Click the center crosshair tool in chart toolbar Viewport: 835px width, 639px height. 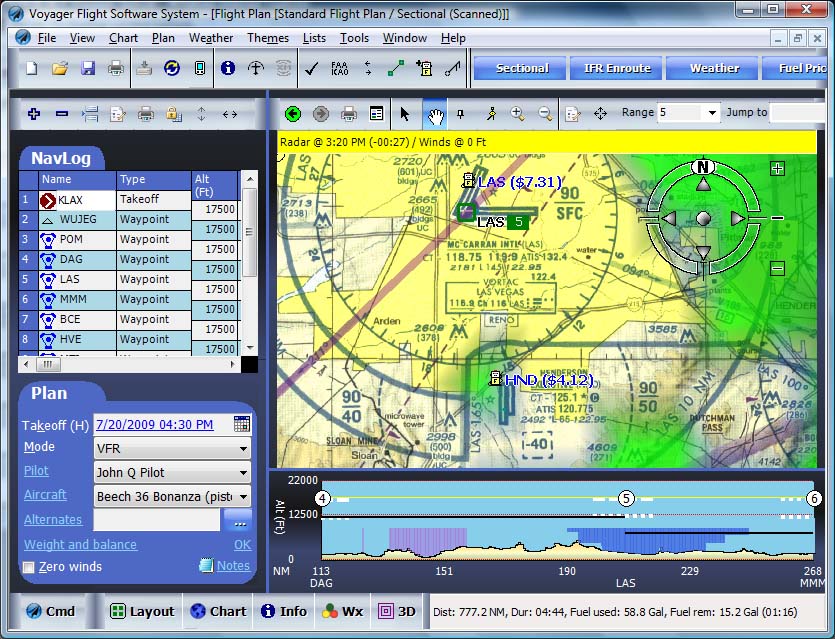601,113
